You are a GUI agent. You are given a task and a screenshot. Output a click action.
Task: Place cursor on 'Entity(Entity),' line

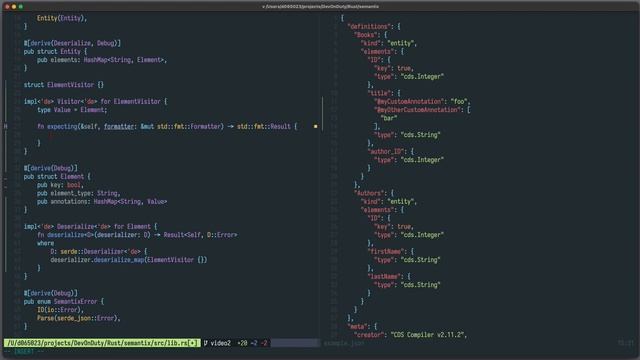pos(62,18)
